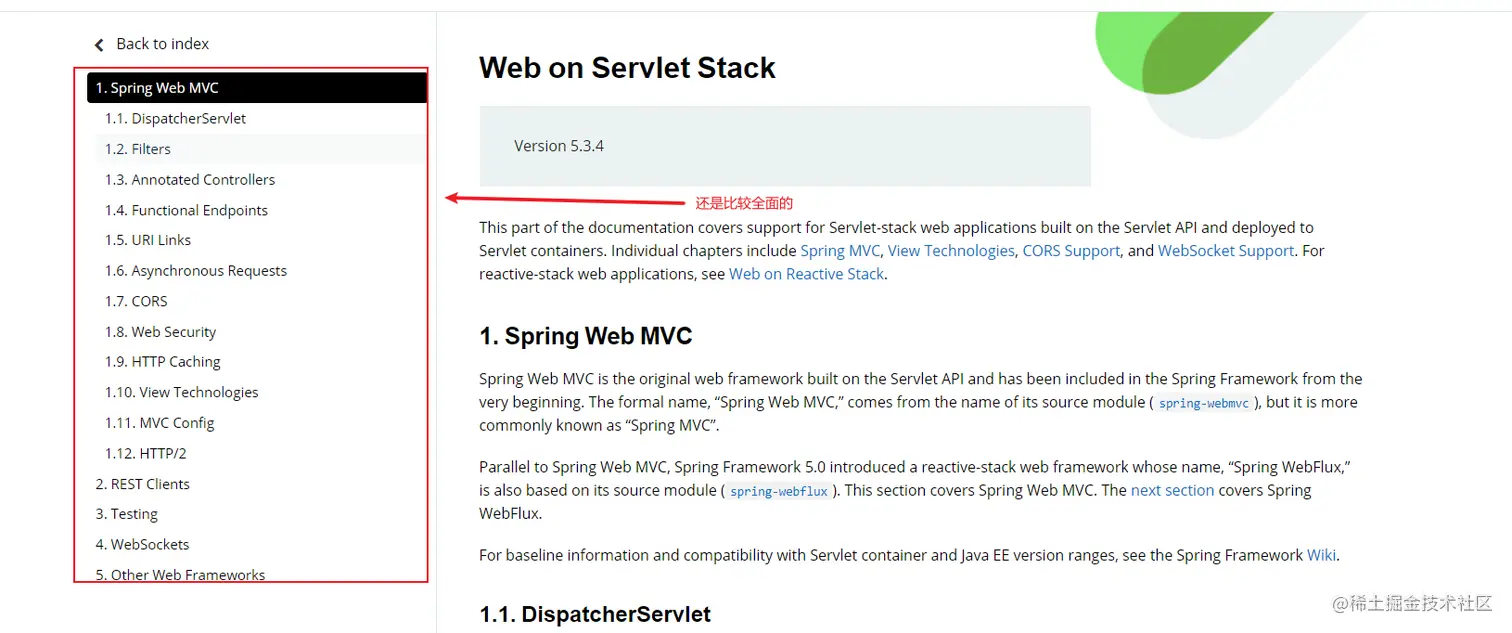This screenshot has height=633, width=1512.
Task: Select 1.4. Functional Endpoints in navigation
Action: tap(186, 210)
